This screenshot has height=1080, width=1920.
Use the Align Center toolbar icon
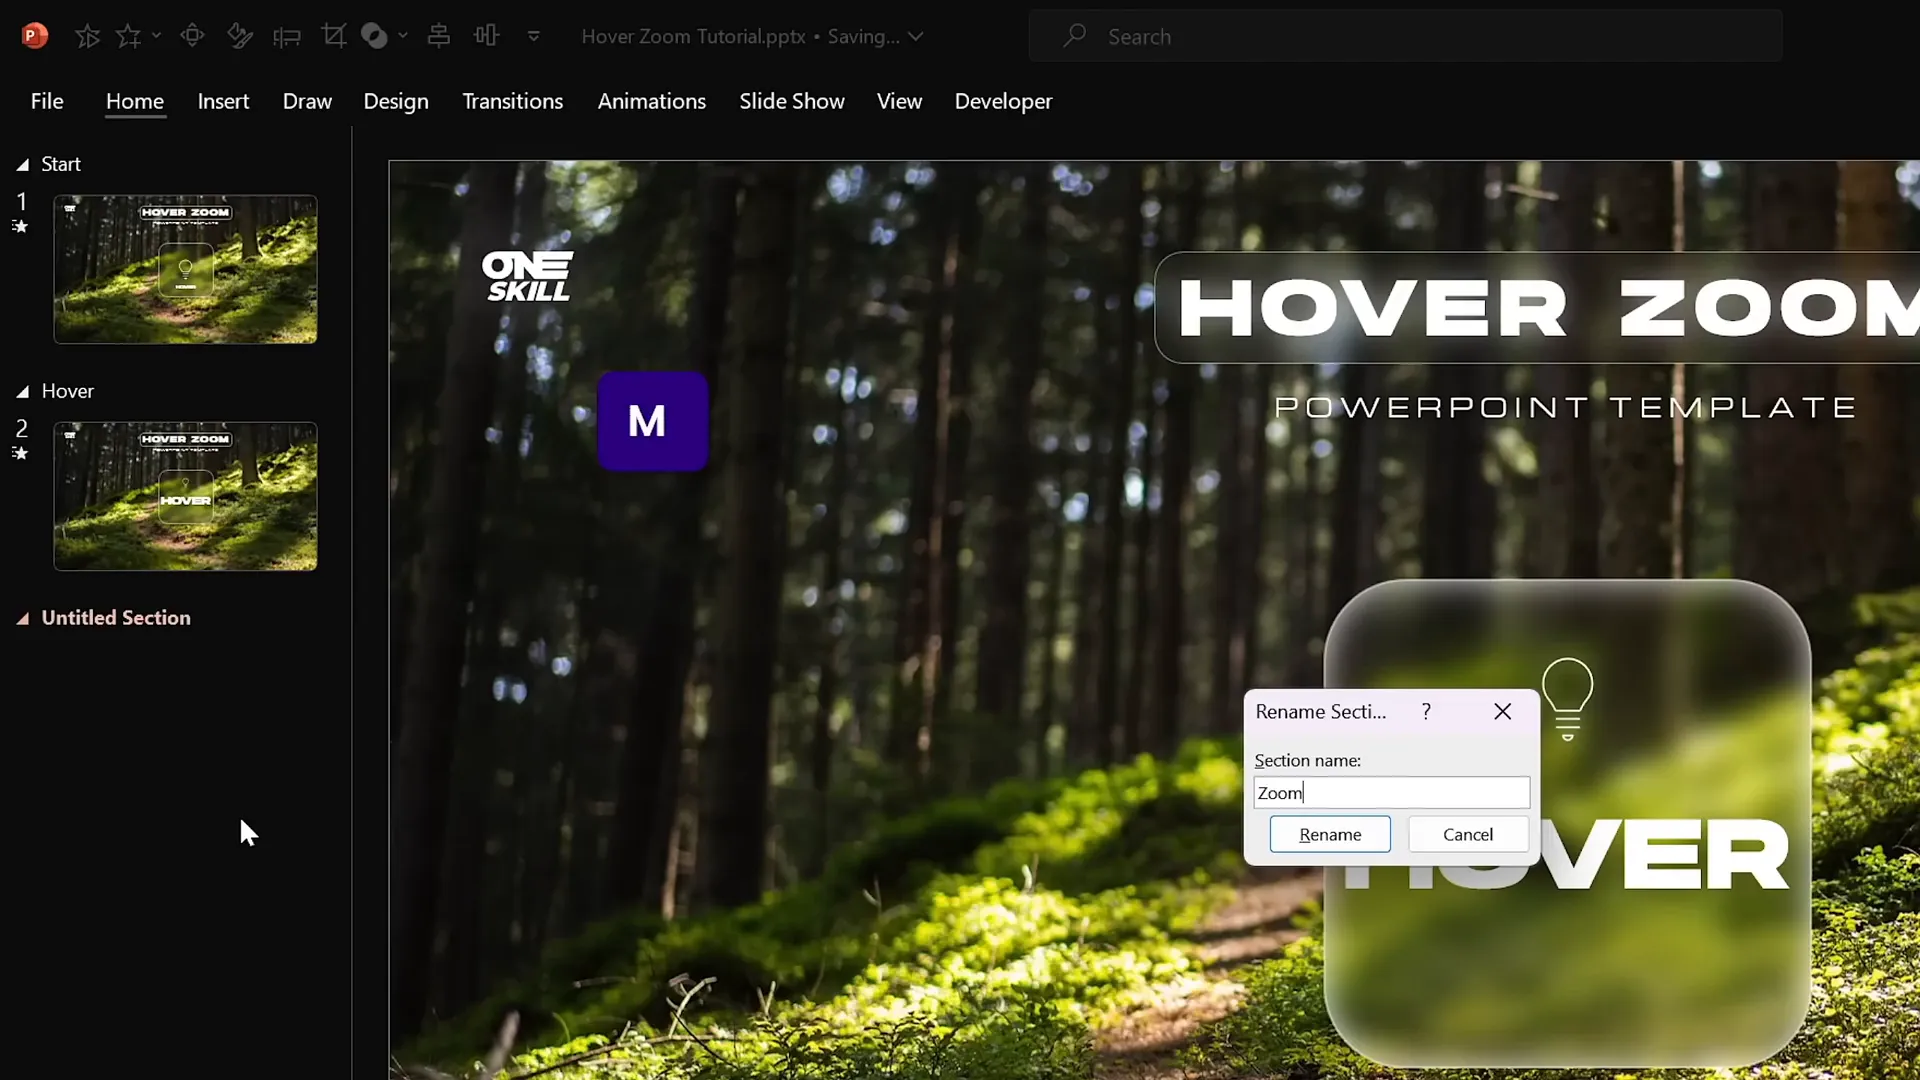(x=438, y=35)
